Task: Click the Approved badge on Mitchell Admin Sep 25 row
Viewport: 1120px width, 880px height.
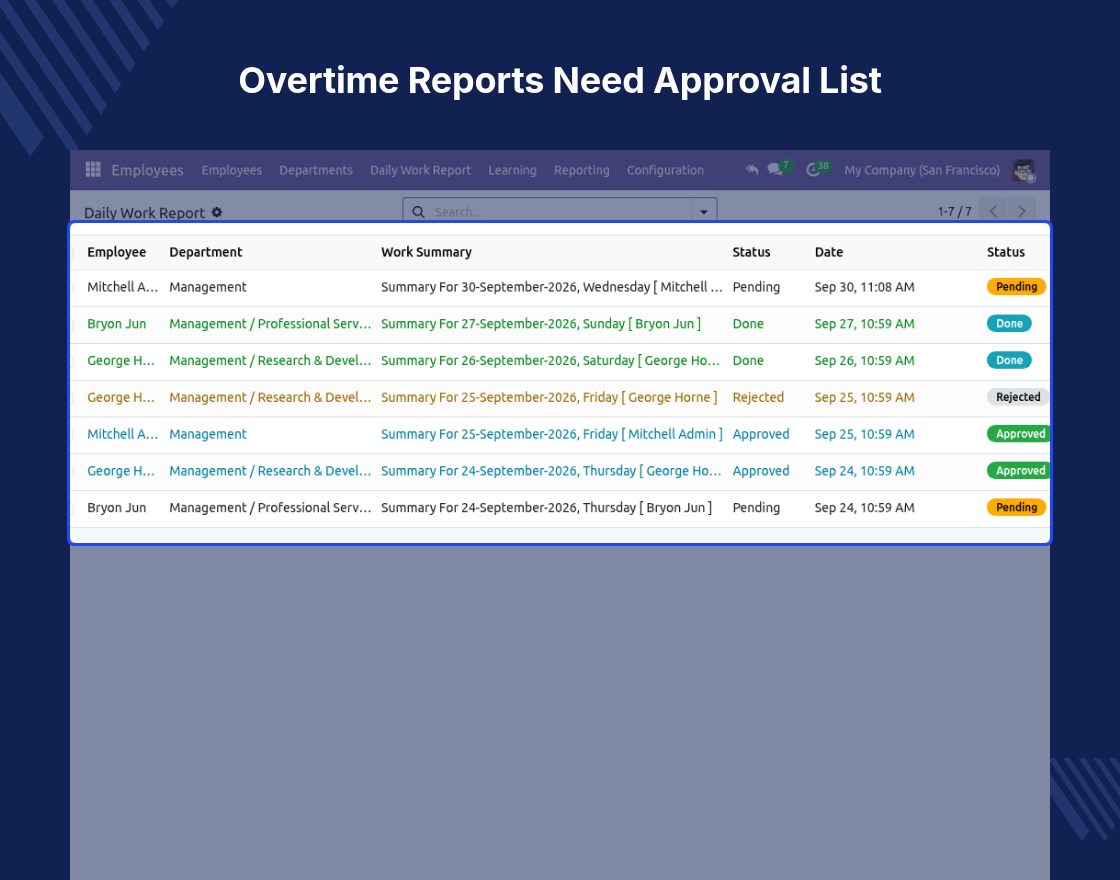Action: [x=1019, y=434]
